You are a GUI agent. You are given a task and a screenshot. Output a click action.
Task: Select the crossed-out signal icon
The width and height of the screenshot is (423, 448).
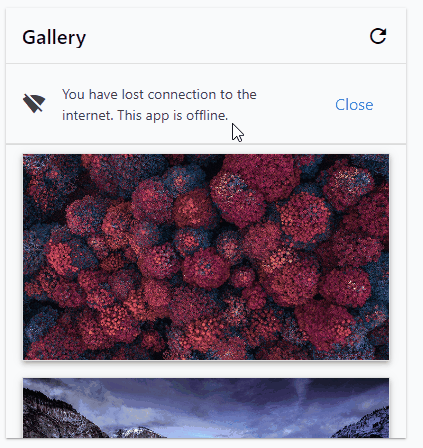pyautogui.click(x=34, y=103)
